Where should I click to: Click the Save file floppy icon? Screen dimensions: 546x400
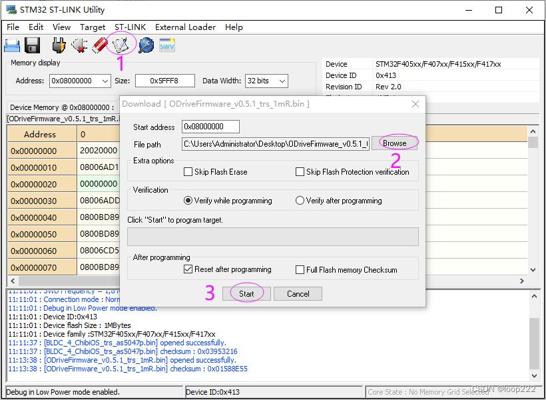[32, 45]
